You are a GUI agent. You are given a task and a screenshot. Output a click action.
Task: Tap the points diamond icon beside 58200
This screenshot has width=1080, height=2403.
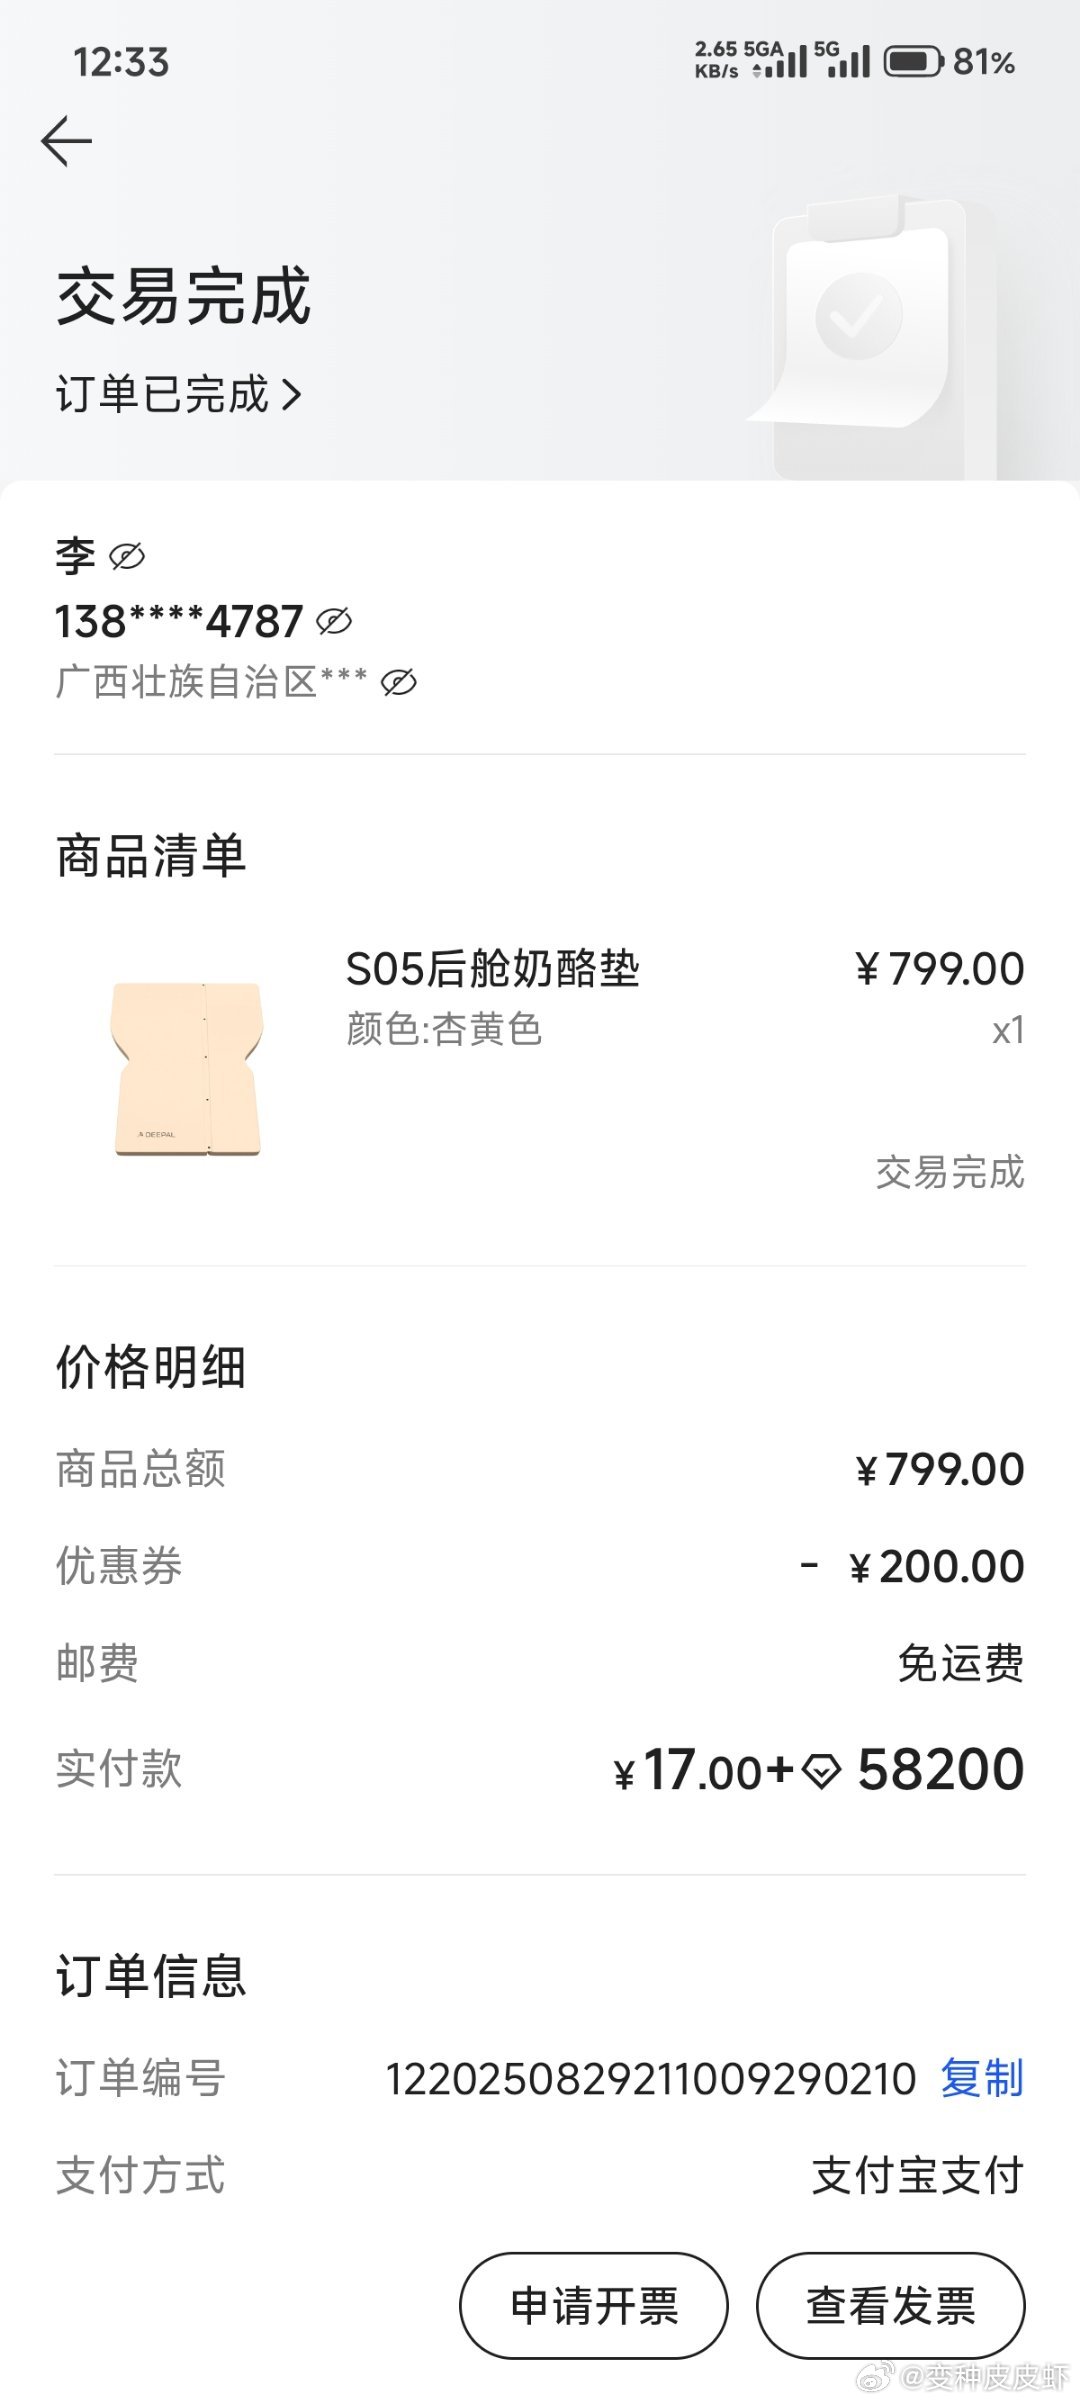click(822, 1772)
